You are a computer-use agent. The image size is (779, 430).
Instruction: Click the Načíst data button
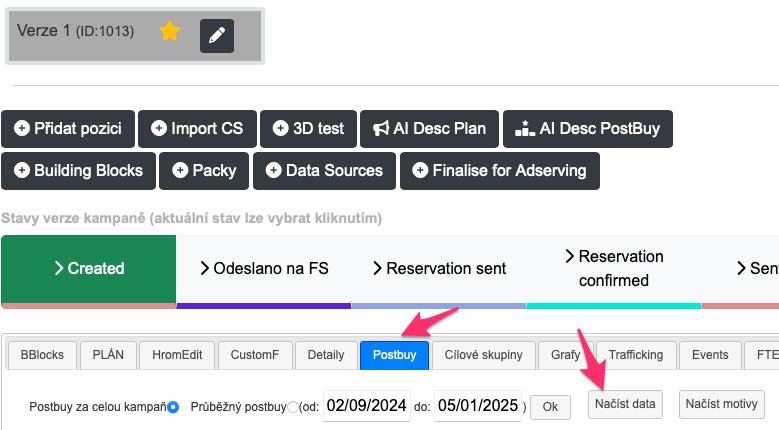point(625,404)
